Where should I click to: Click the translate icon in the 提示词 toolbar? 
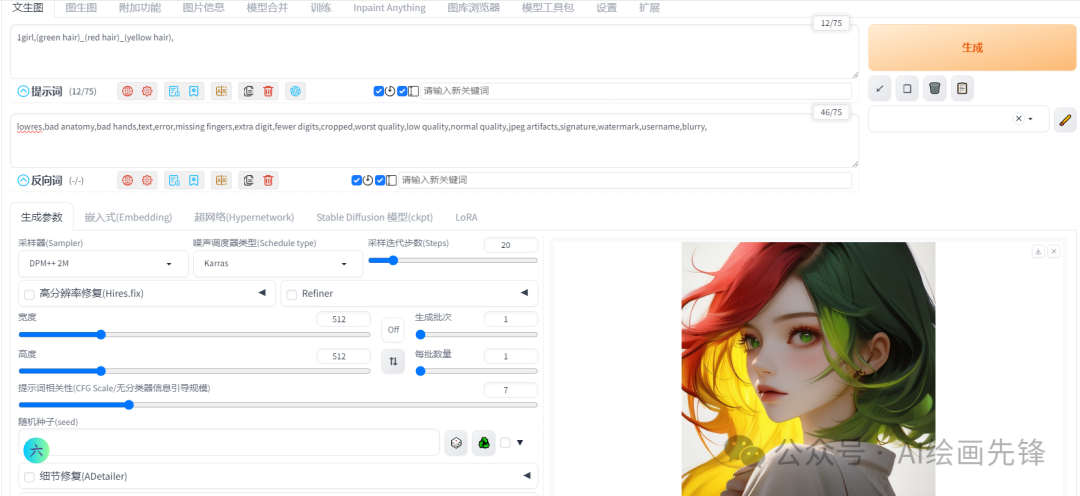[221, 91]
